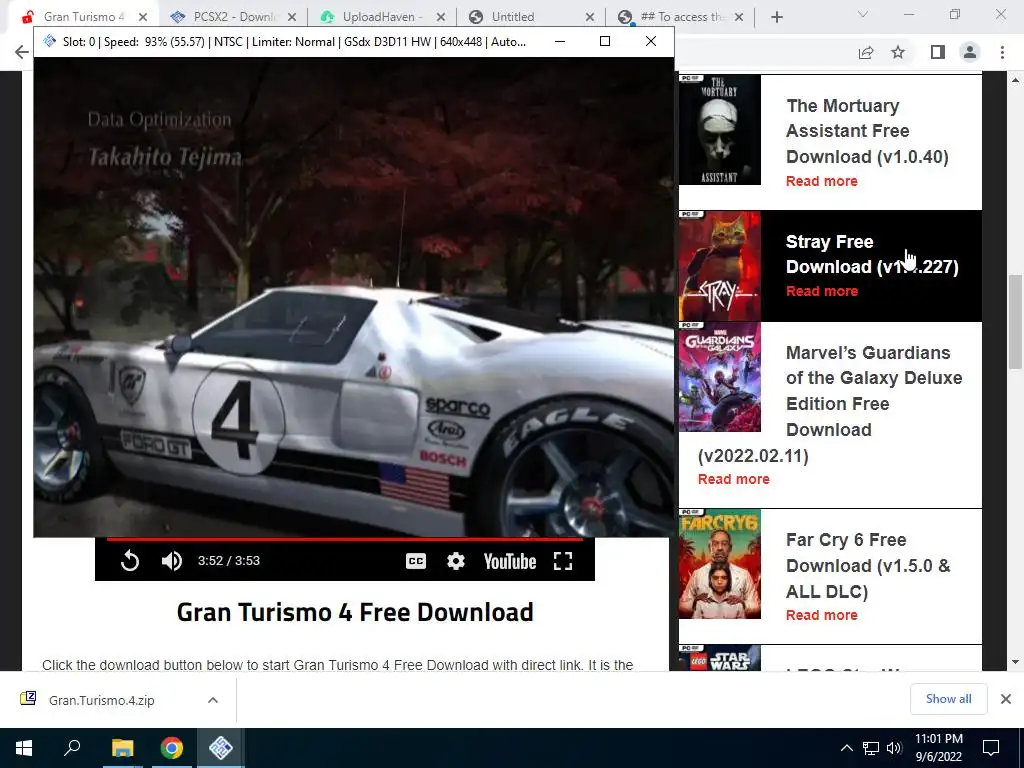Close the Gran Turismo 4 tab
This screenshot has height=768, width=1024.
pyautogui.click(x=143, y=17)
